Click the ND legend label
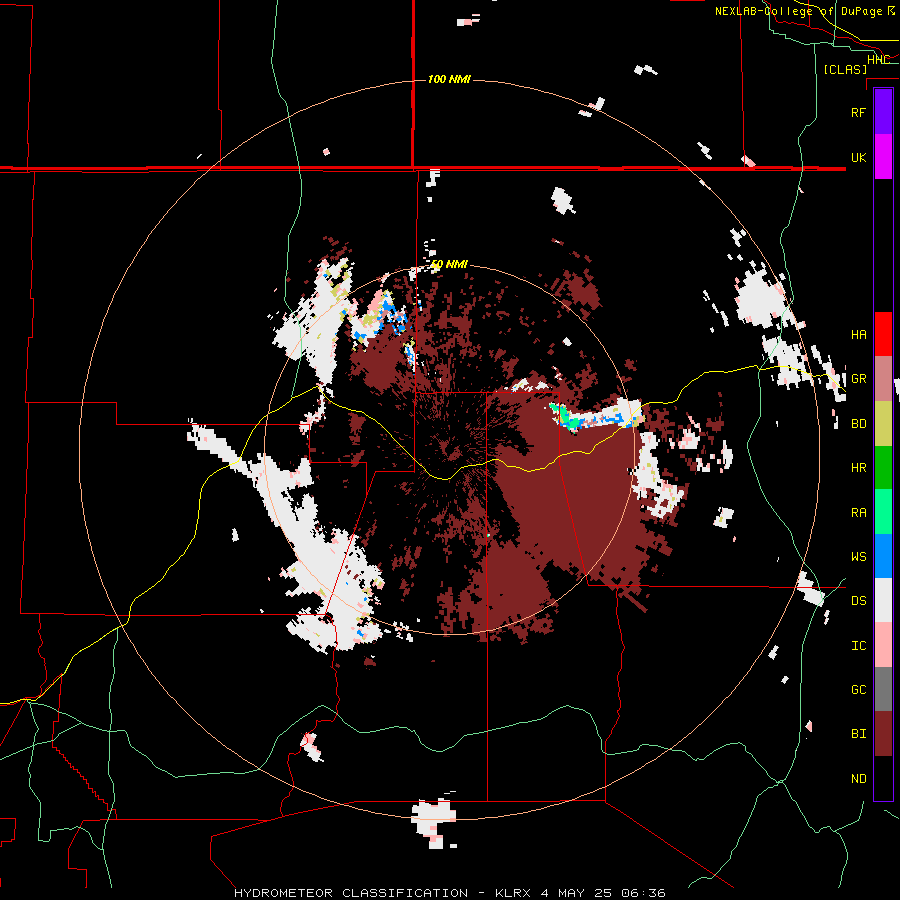900x900 pixels. coord(858,779)
